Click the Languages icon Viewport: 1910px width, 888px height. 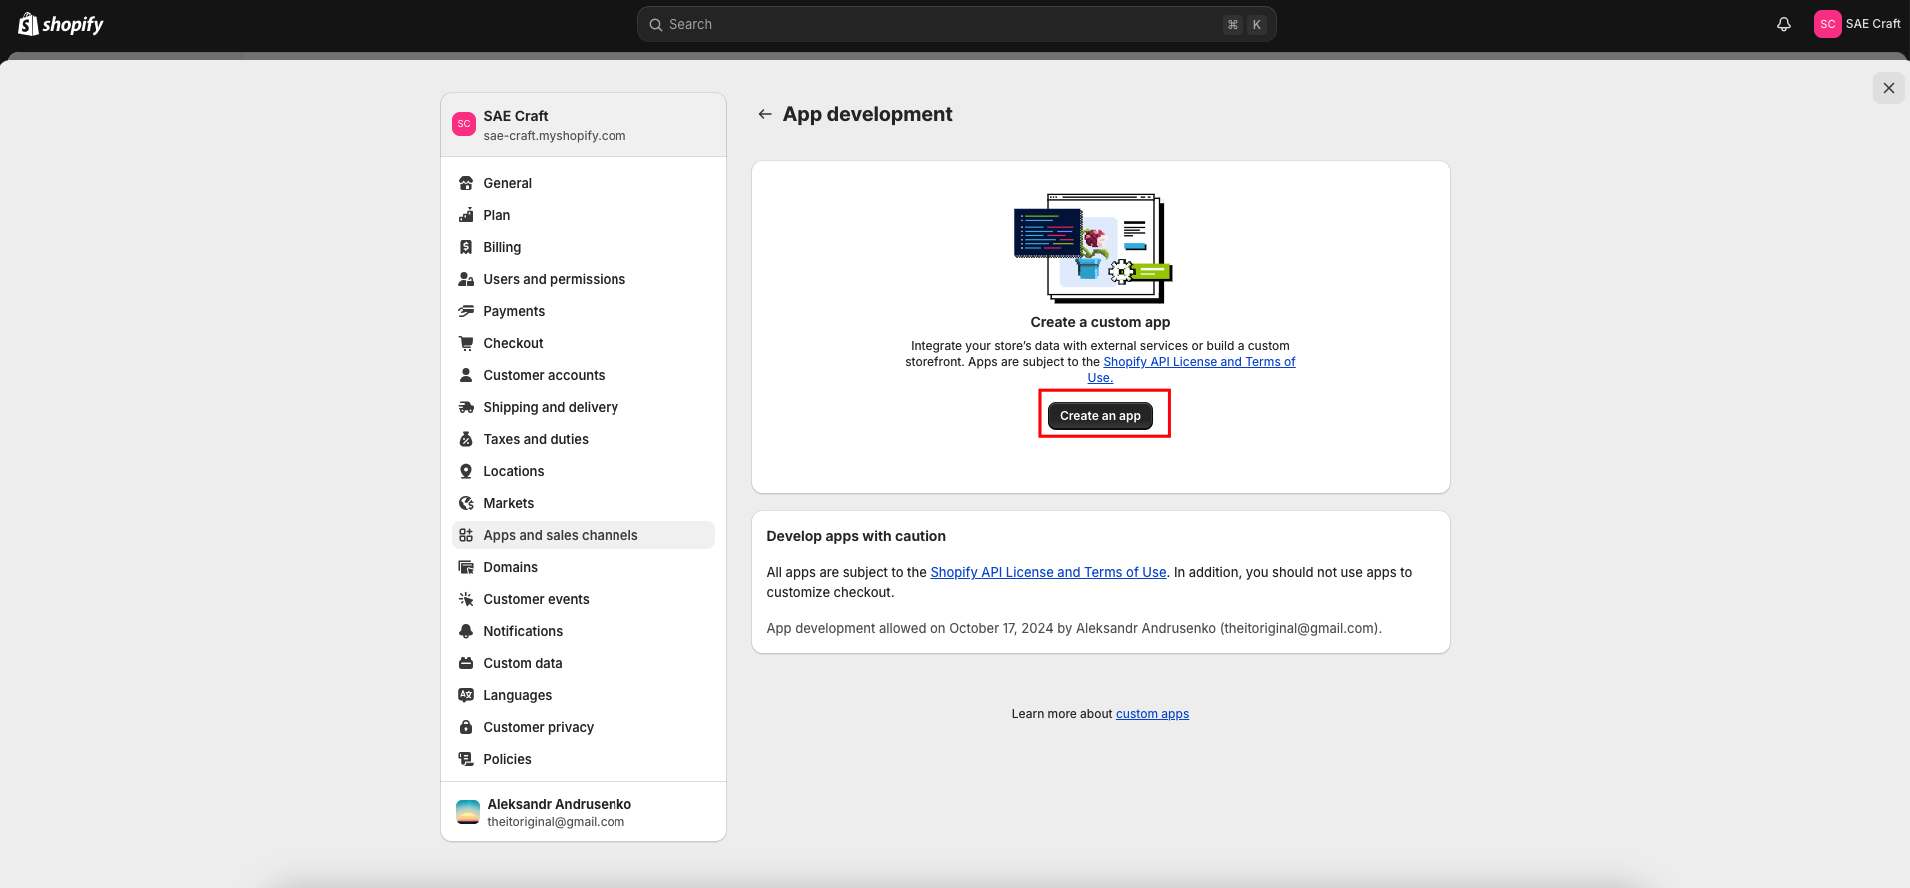coord(466,695)
